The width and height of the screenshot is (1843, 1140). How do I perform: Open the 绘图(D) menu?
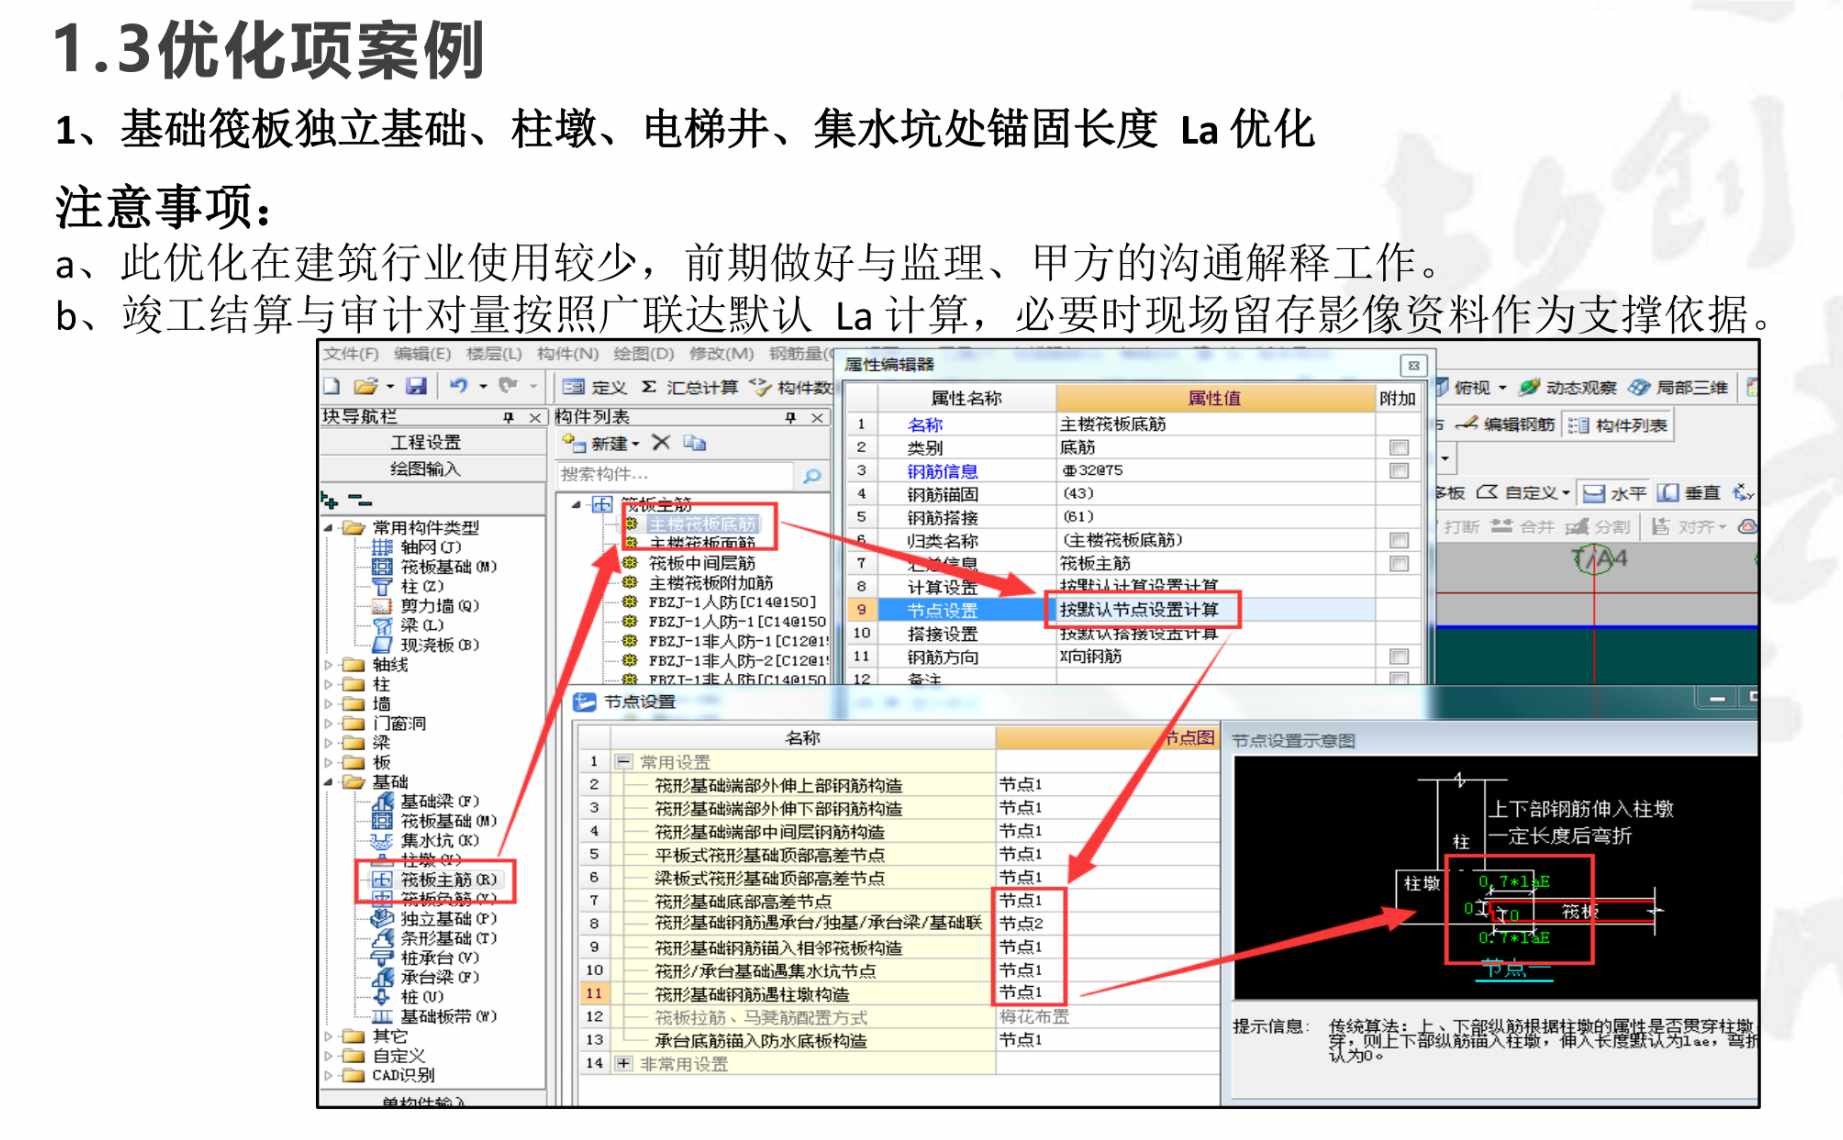(x=643, y=354)
